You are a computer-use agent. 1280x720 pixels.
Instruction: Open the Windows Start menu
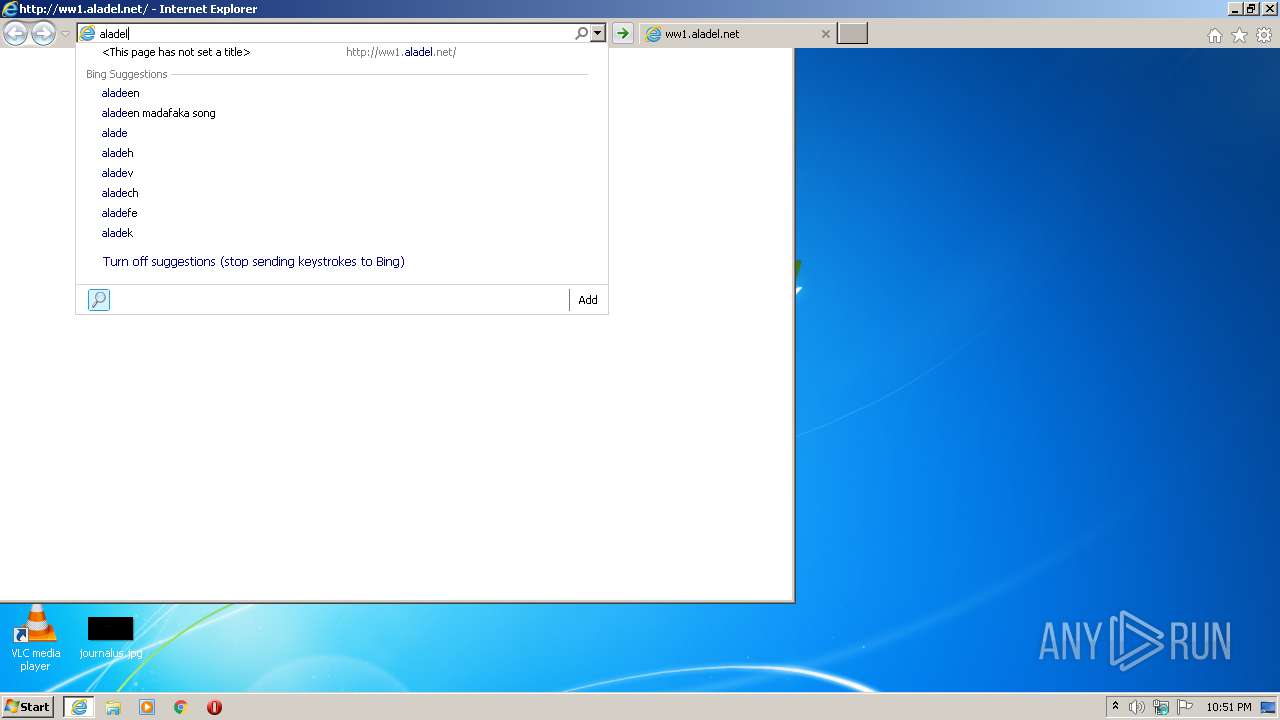(x=28, y=707)
